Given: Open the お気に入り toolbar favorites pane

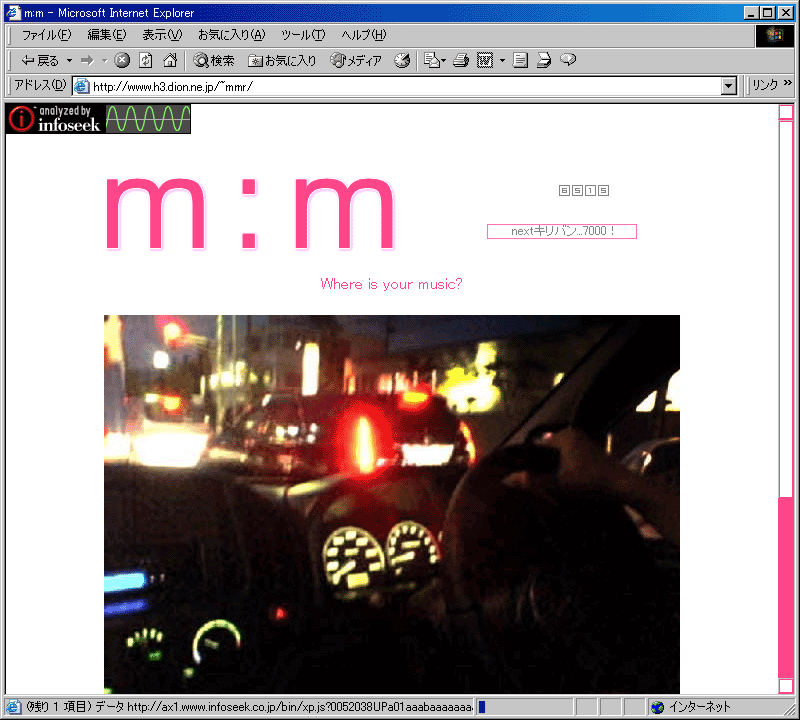Looking at the screenshot, I should [x=282, y=61].
